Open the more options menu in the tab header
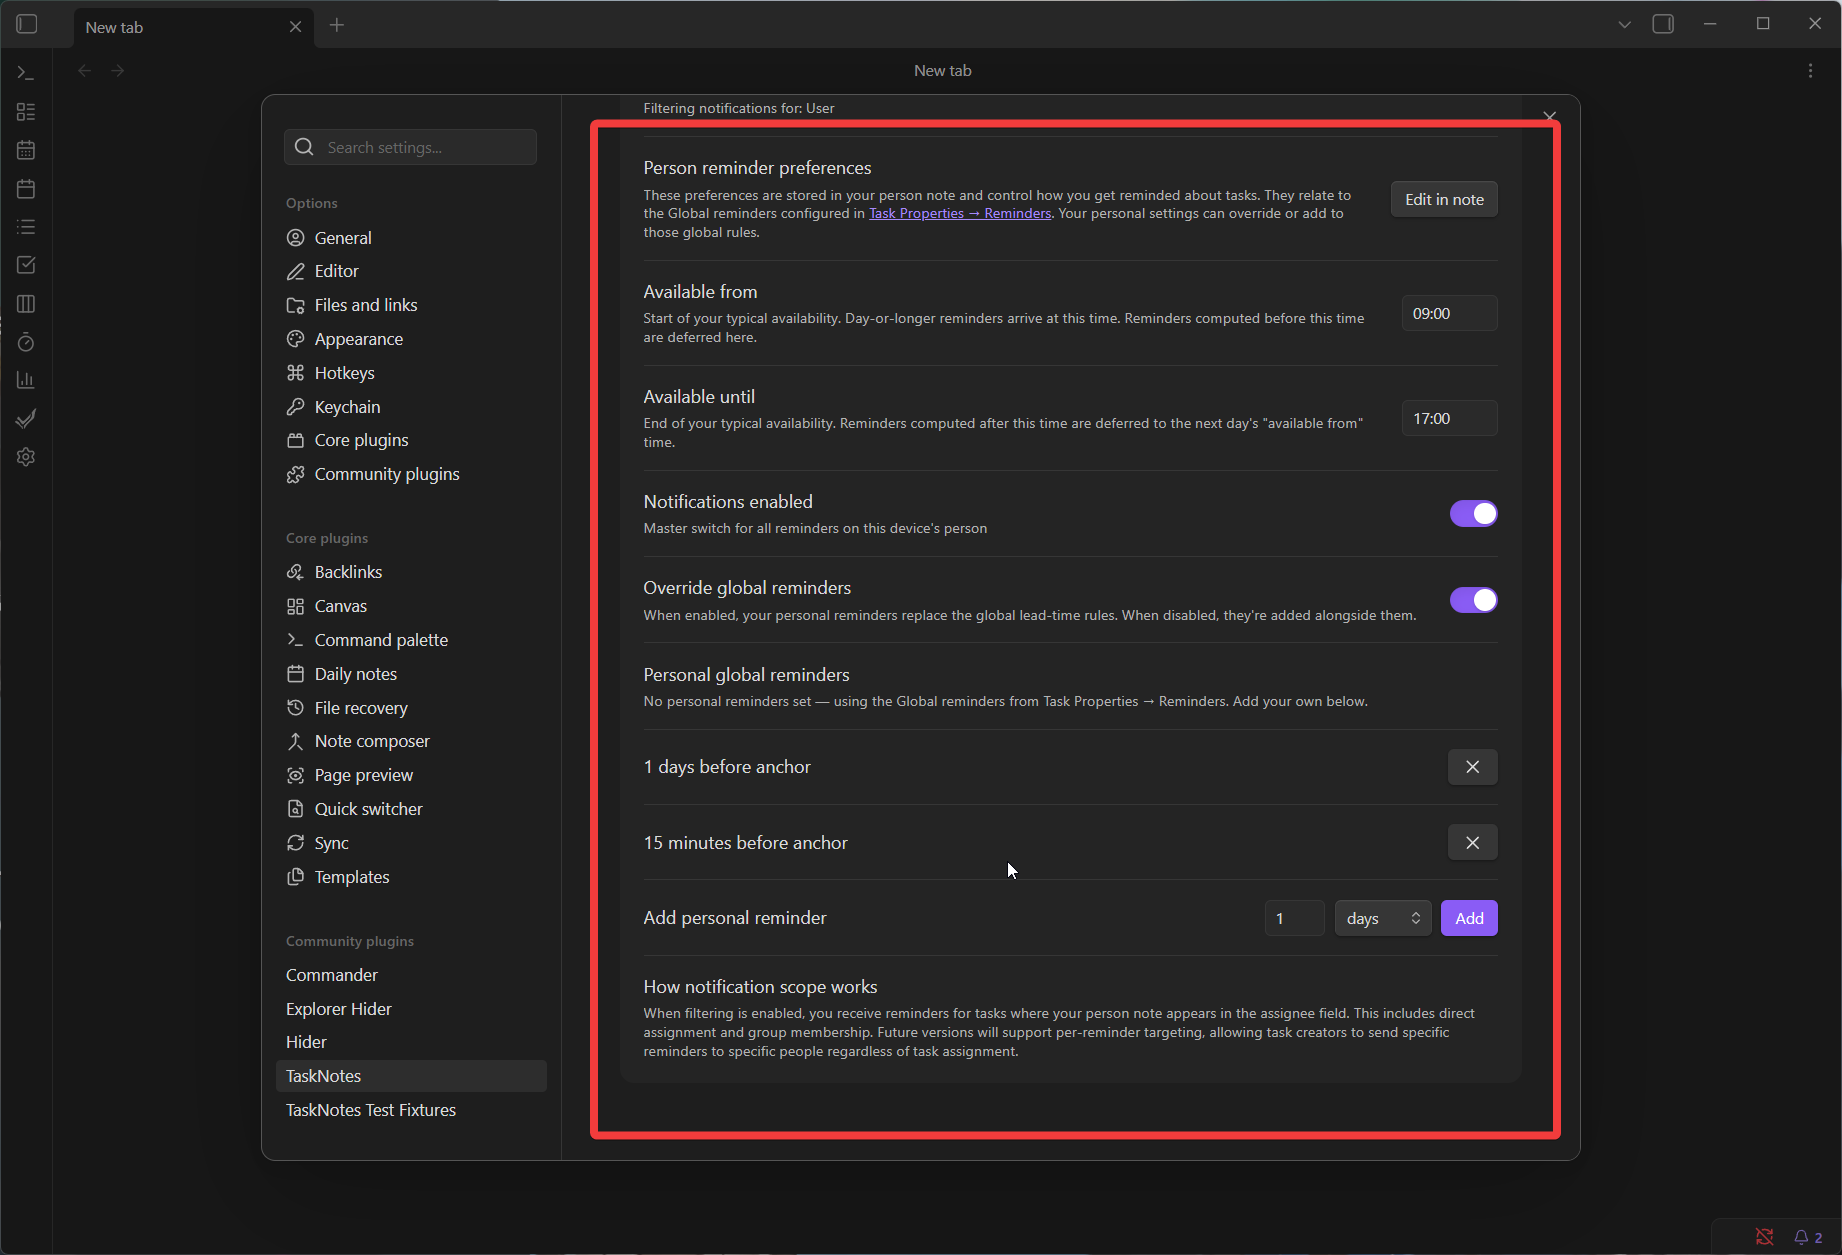 (1810, 70)
